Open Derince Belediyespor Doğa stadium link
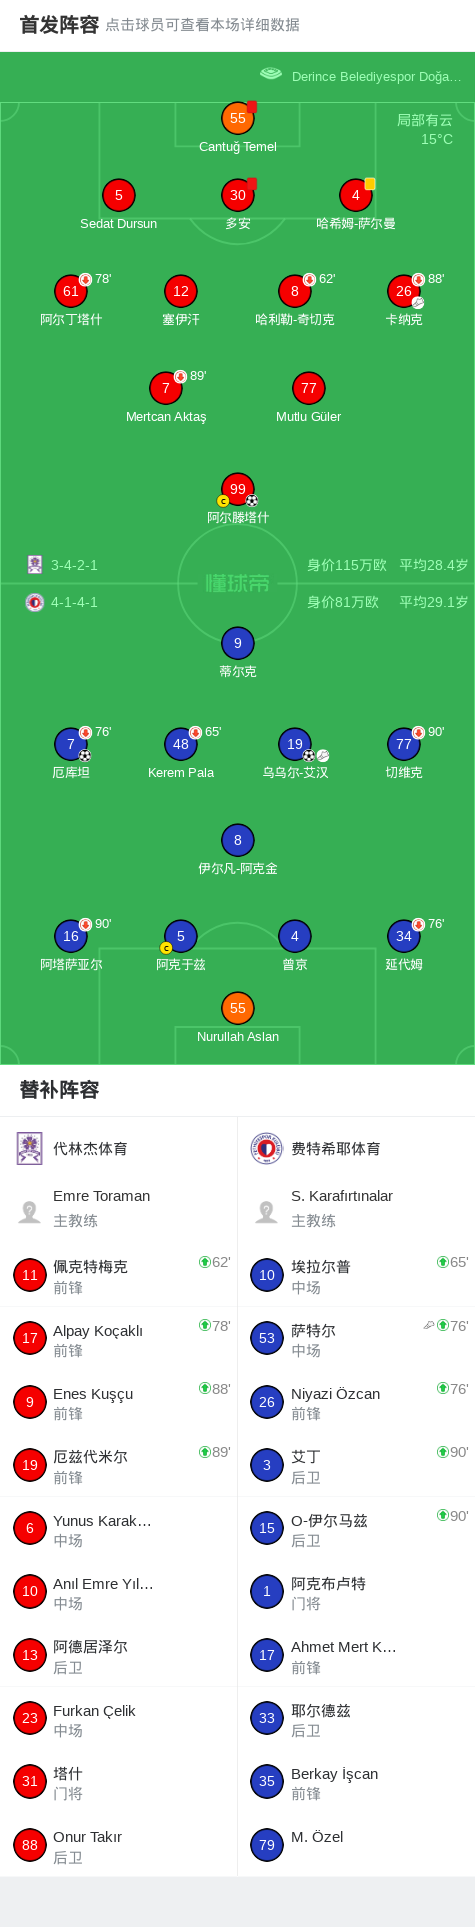475x1927 pixels. 377,76
